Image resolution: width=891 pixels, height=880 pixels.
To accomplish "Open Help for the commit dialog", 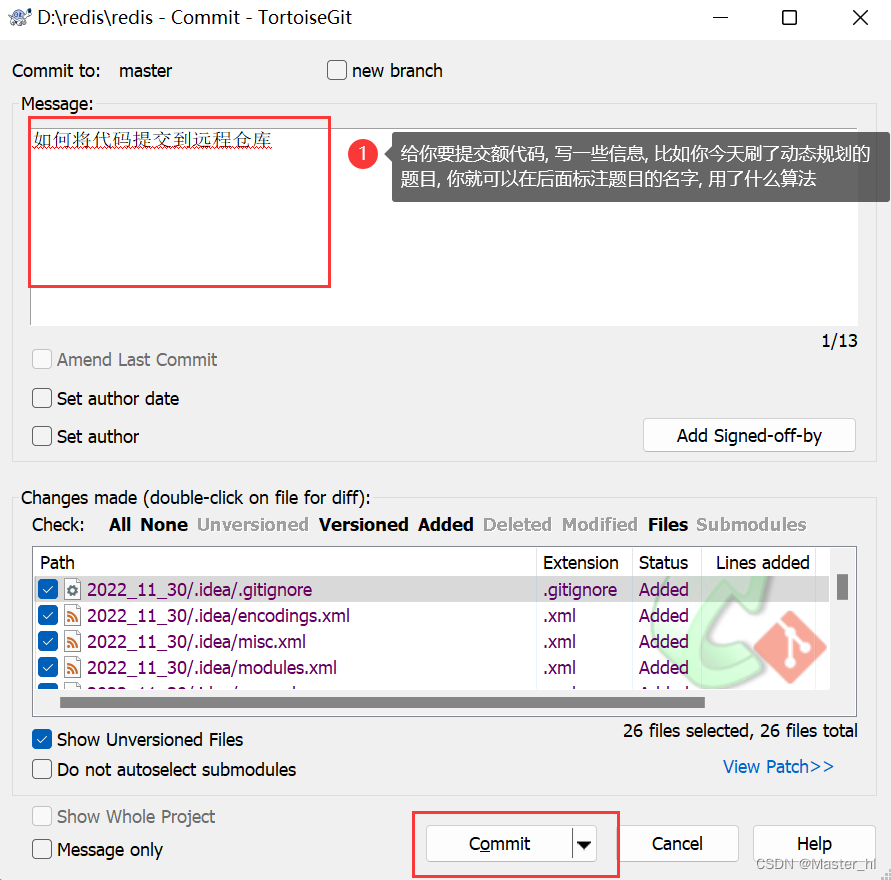I will [x=814, y=844].
